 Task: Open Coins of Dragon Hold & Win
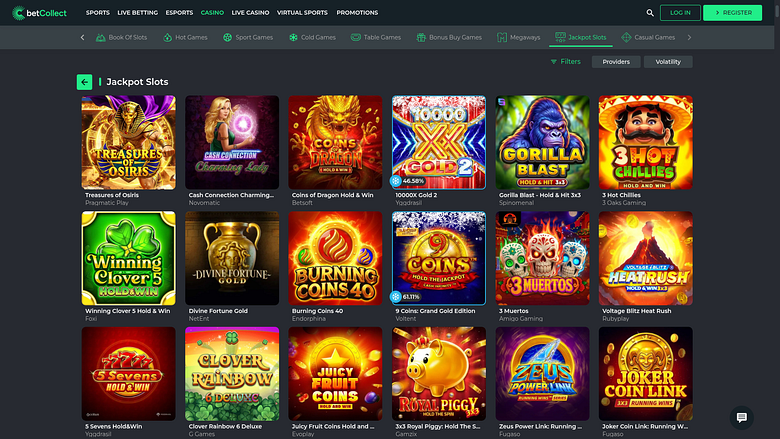335,143
